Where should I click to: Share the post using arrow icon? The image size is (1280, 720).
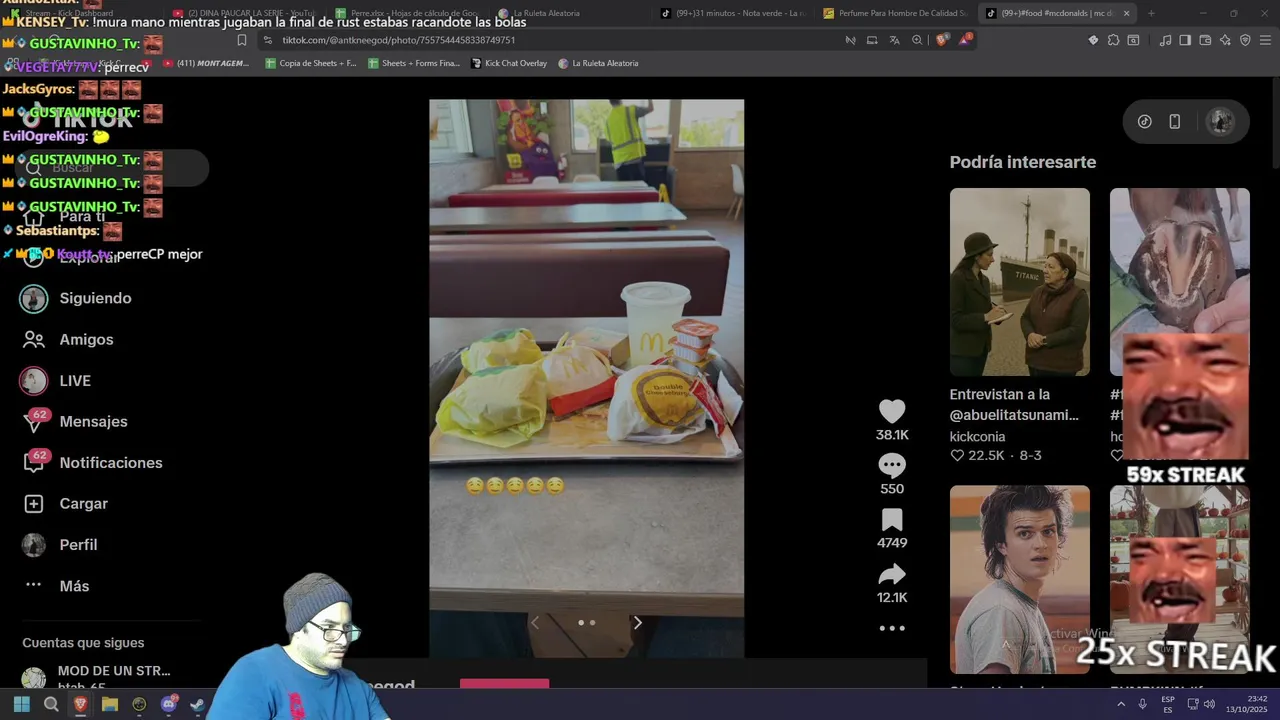click(892, 574)
